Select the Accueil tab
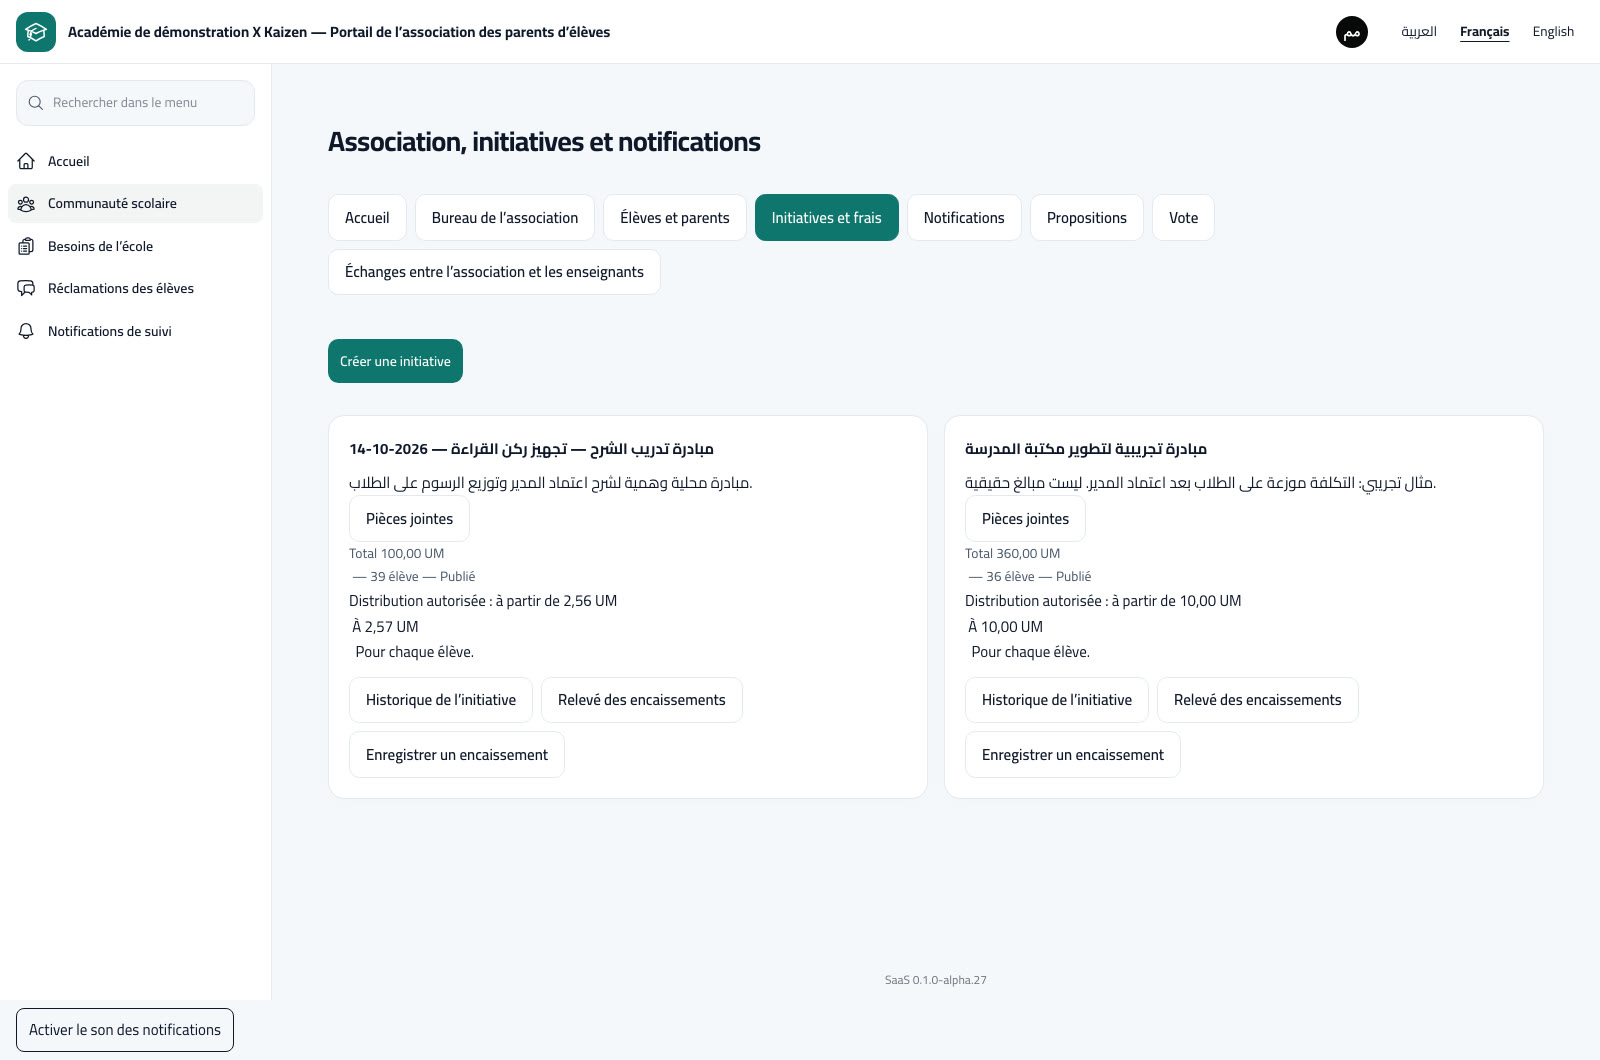Viewport: 1600px width, 1060px height. pyautogui.click(x=367, y=218)
